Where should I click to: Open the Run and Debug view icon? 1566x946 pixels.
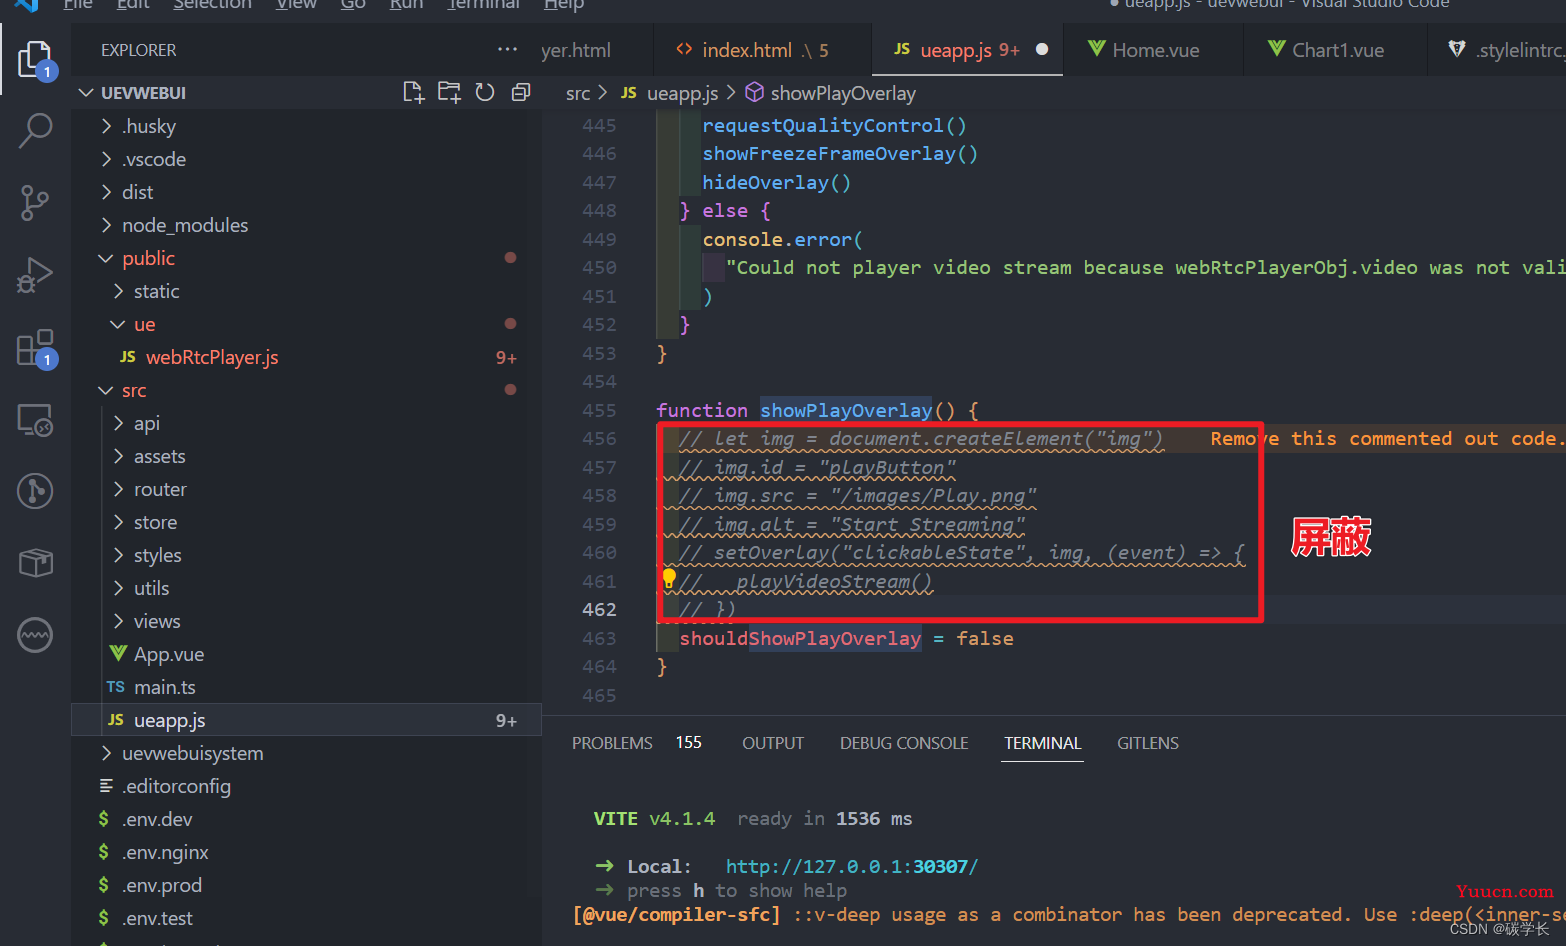click(x=36, y=275)
